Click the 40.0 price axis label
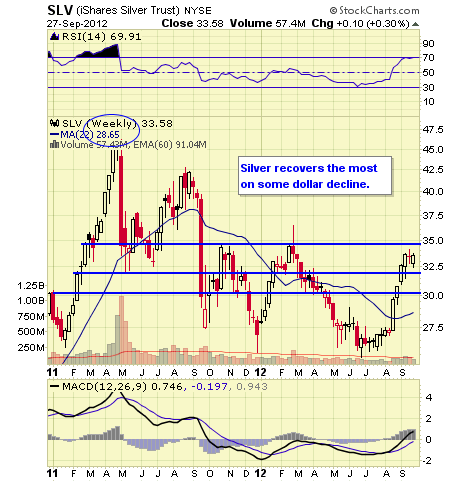Viewport: 460px width, 482px height. coord(433,191)
